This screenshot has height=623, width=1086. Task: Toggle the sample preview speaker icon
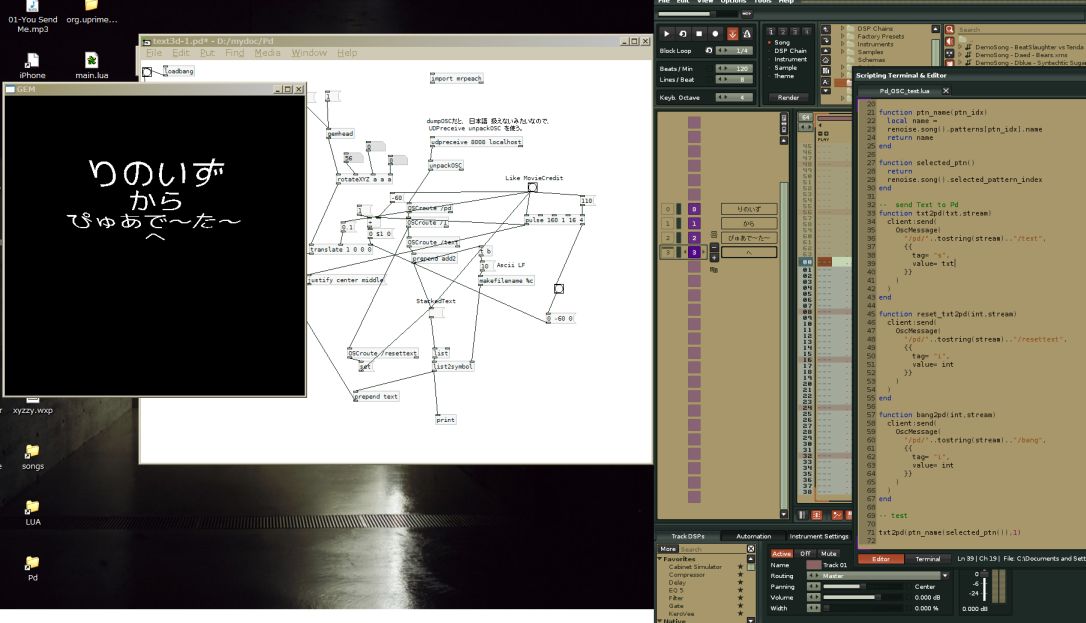pyautogui.click(x=950, y=42)
